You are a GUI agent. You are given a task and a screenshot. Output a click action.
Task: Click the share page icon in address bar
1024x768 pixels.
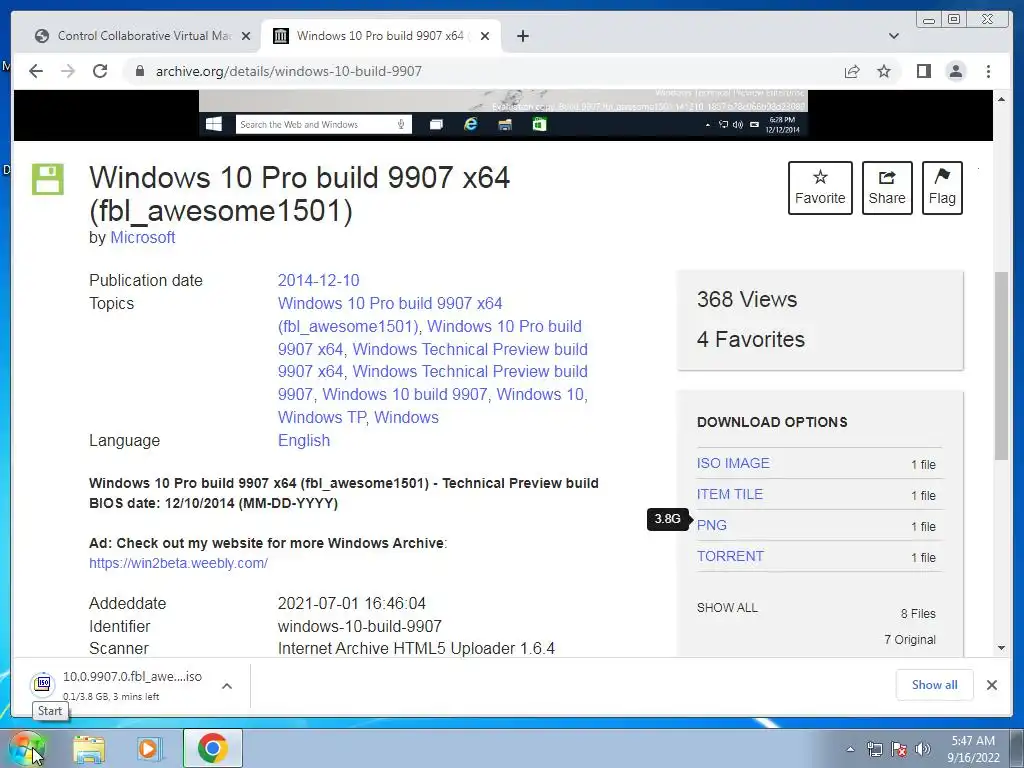(x=852, y=71)
